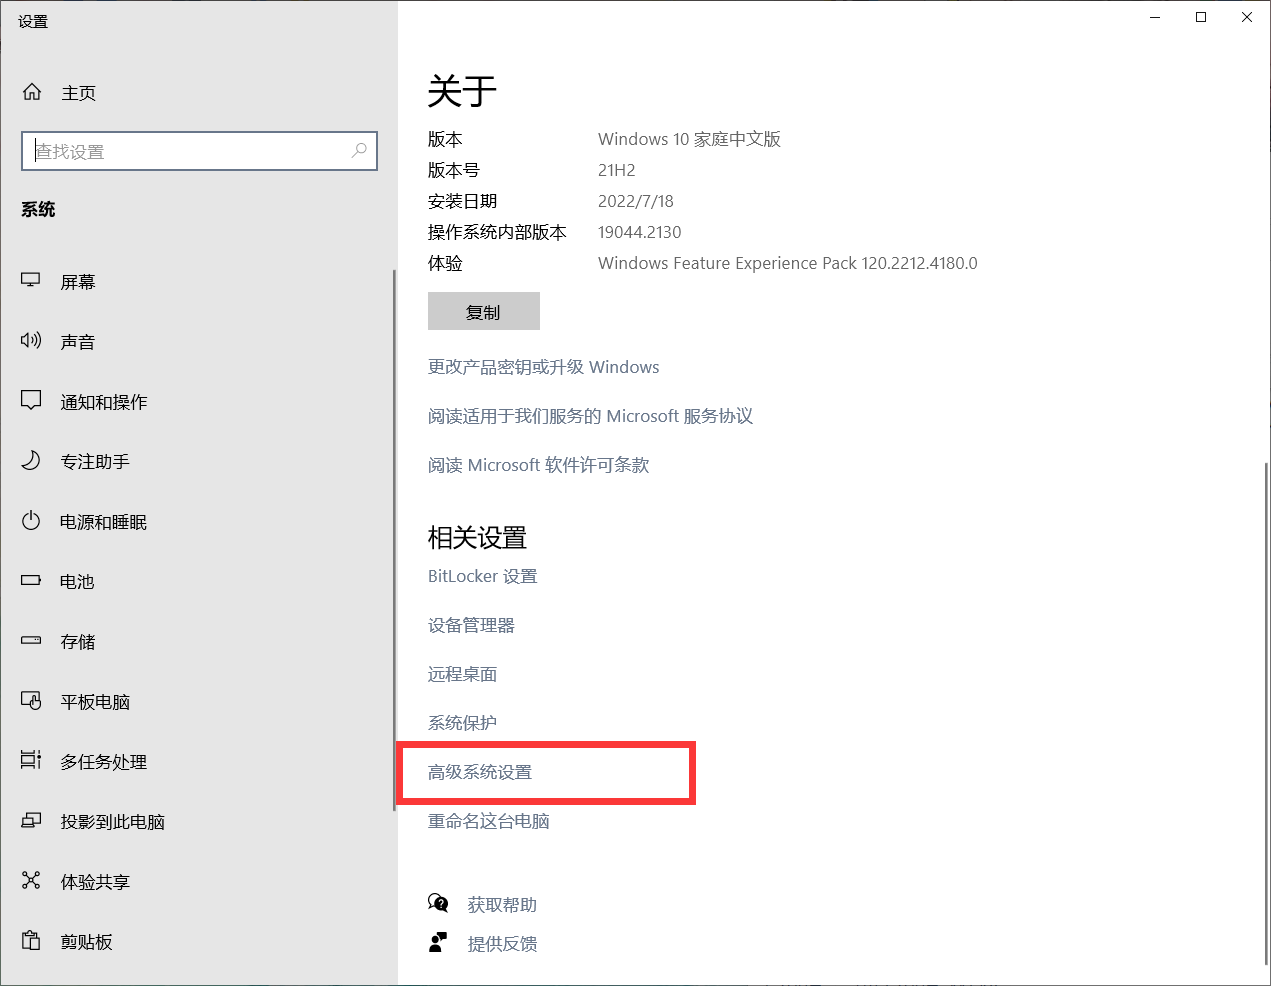Focus the 查找设置 search field
This screenshot has width=1271, height=986.
[190, 151]
